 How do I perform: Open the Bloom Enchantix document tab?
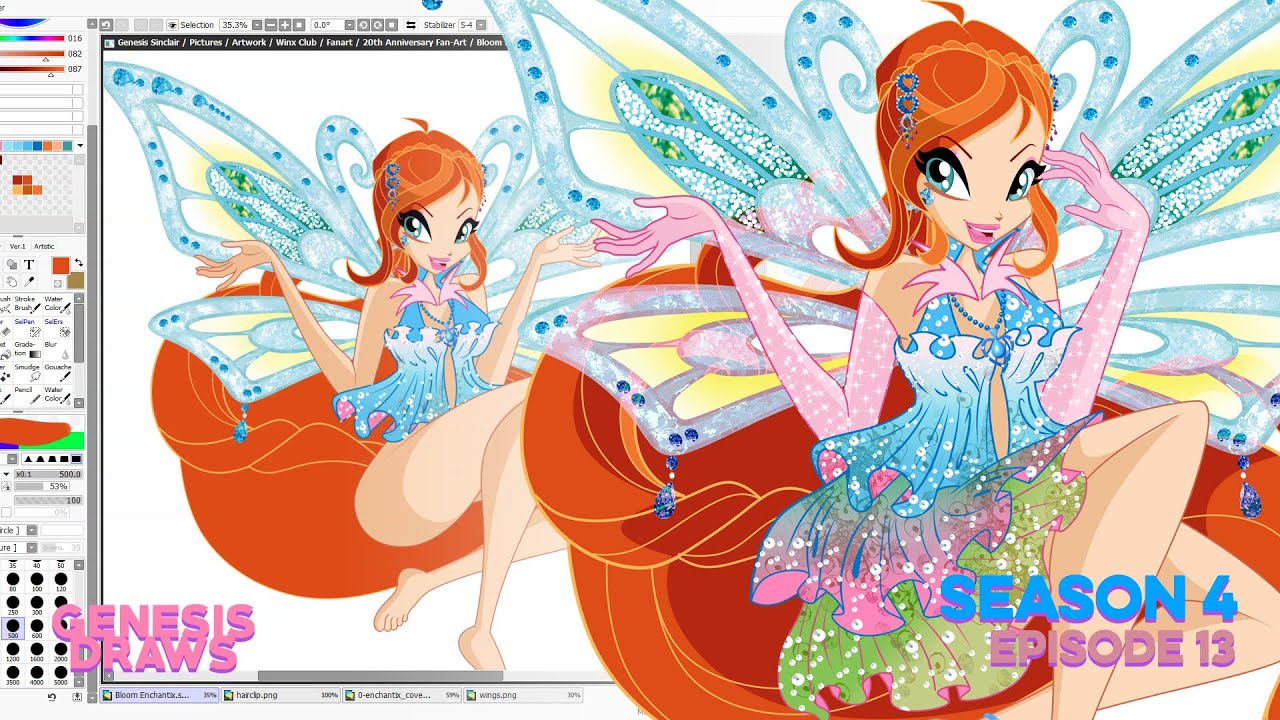tap(160, 694)
